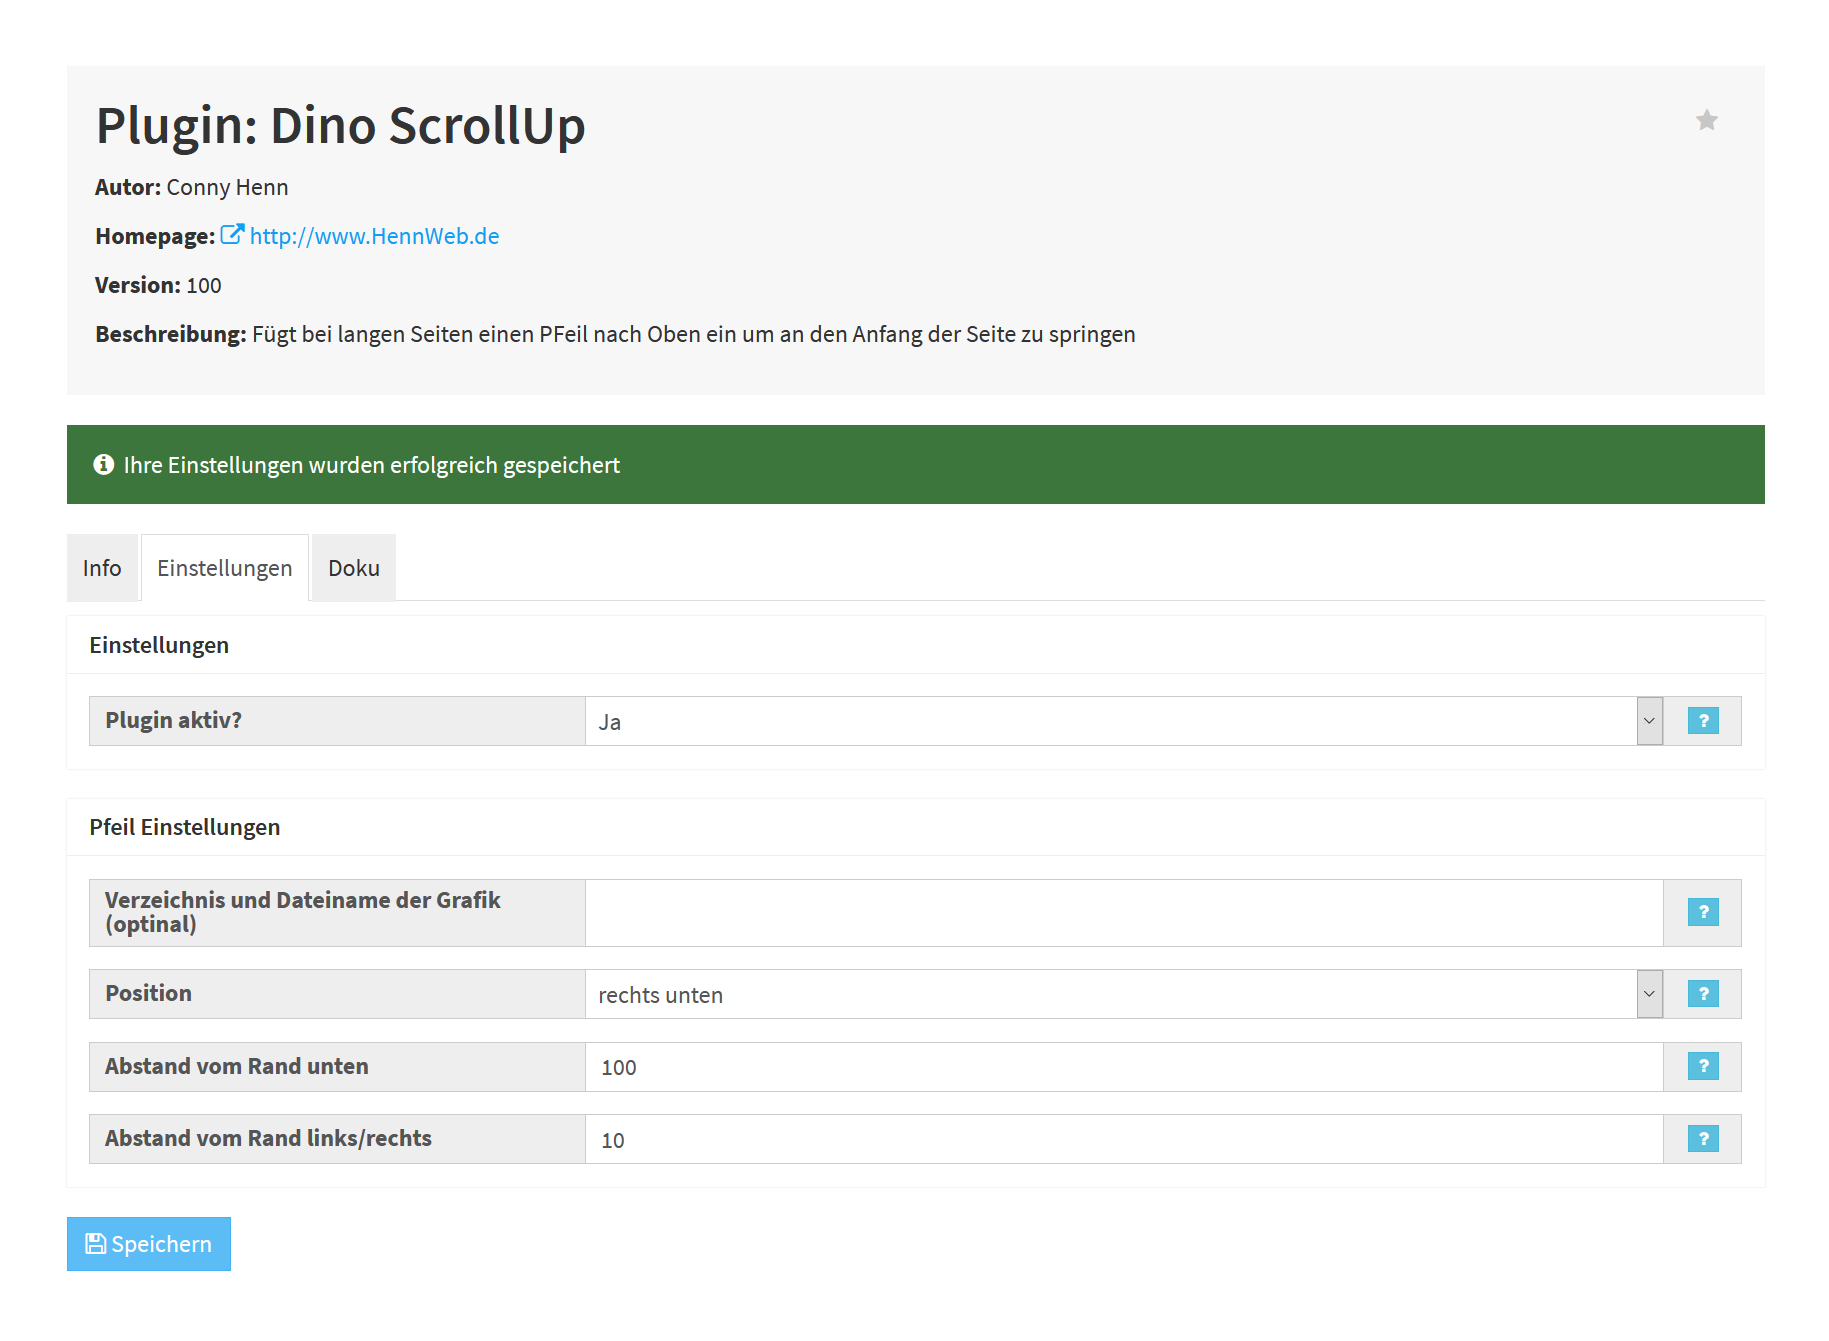
Task: Open help for Grafik Dateiname field
Action: [x=1702, y=912]
